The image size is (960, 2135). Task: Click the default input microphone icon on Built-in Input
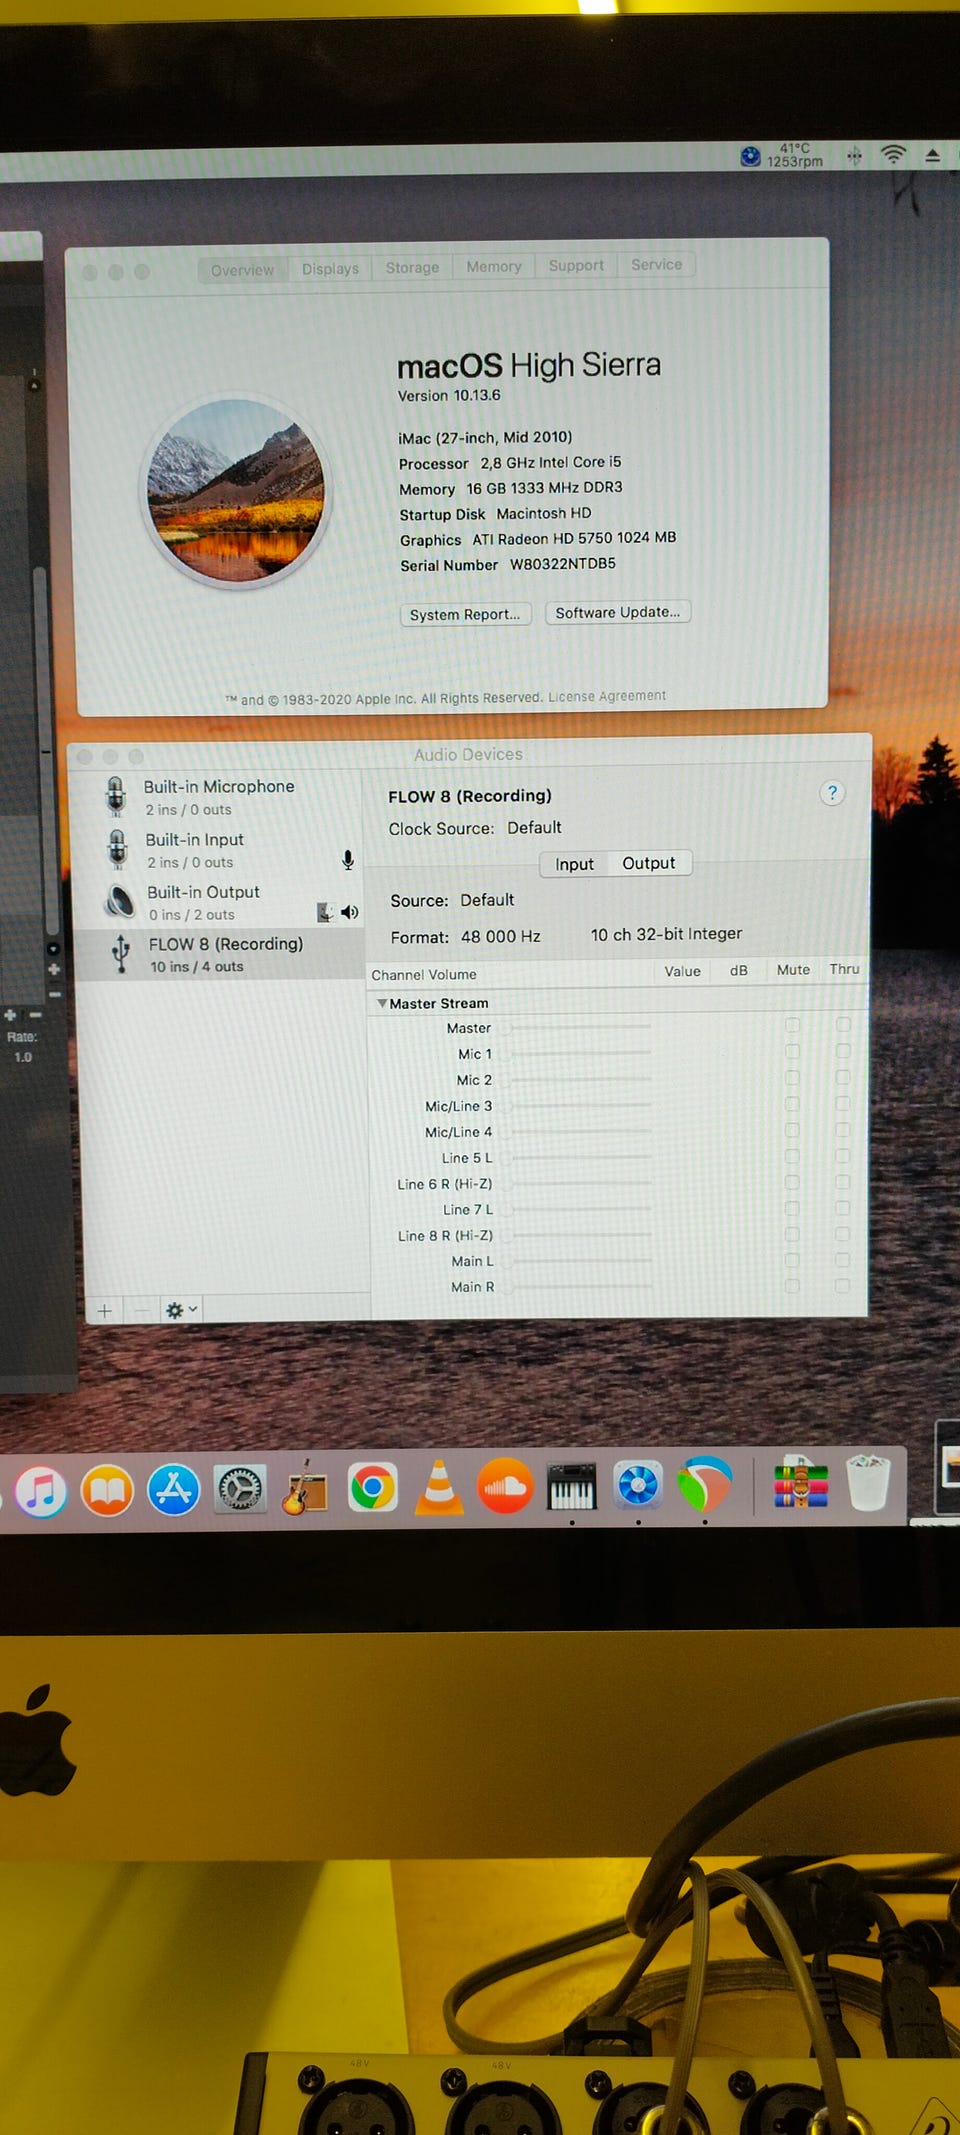coord(347,861)
